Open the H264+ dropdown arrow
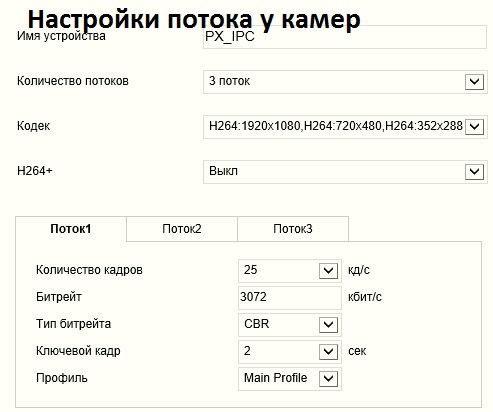 [474, 172]
